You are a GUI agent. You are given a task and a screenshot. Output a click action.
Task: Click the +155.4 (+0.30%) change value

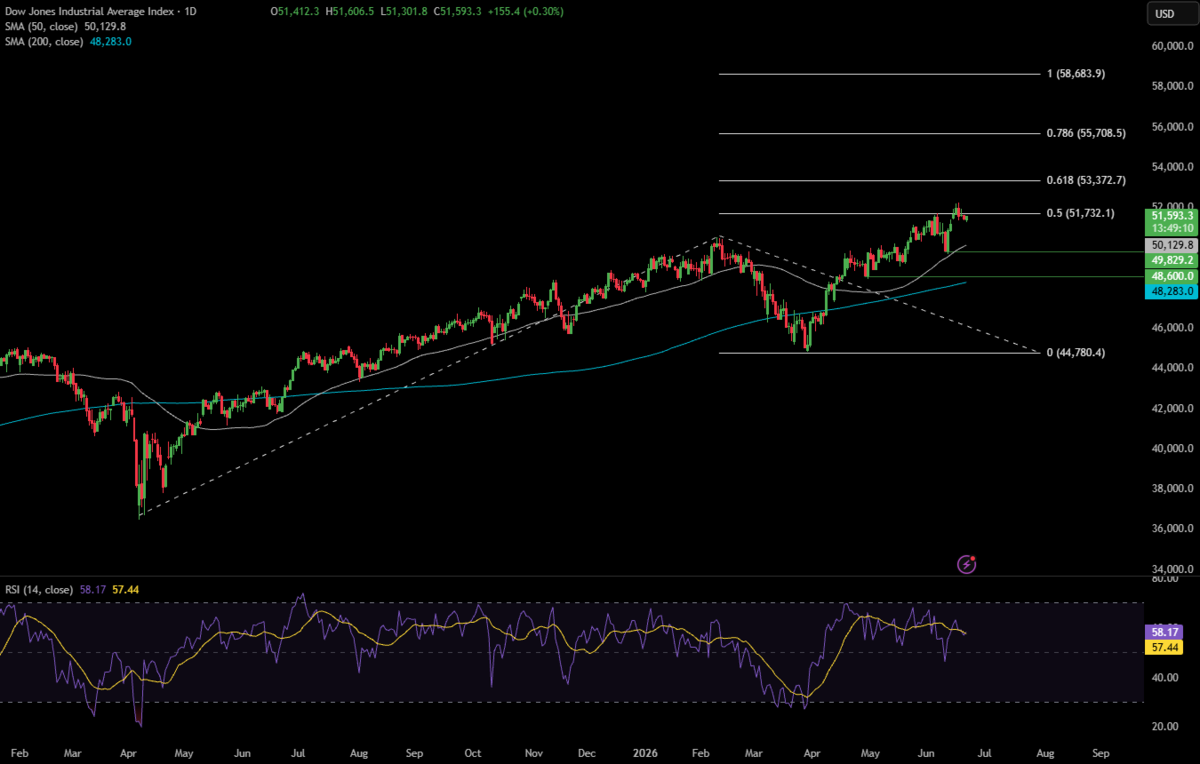tap(525, 11)
